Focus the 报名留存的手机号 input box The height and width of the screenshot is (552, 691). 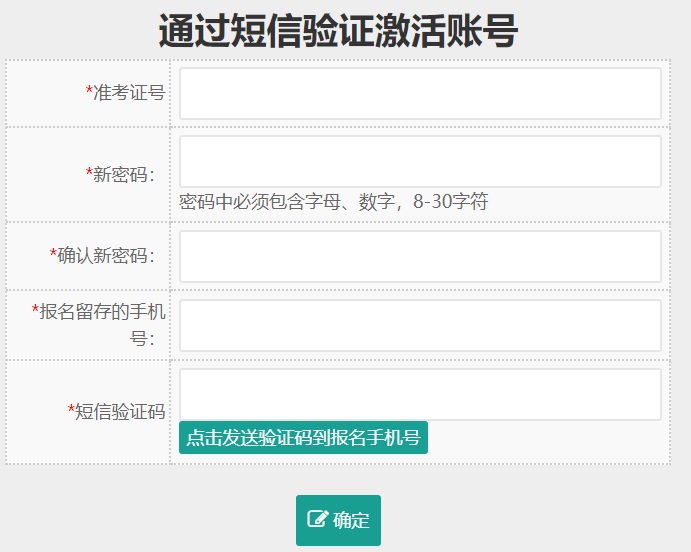pos(420,325)
